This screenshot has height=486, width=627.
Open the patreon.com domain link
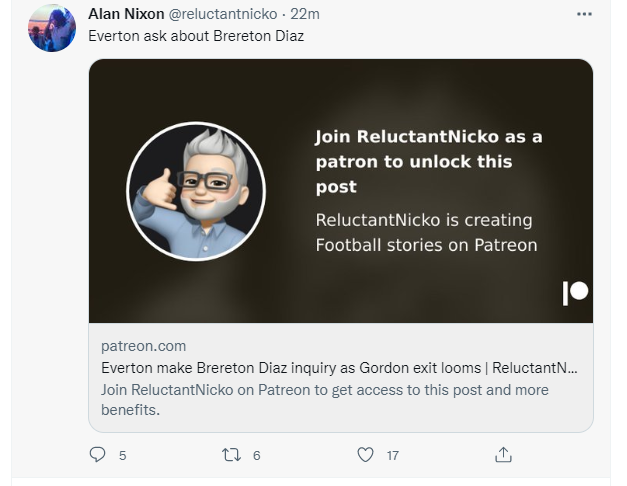(x=144, y=346)
